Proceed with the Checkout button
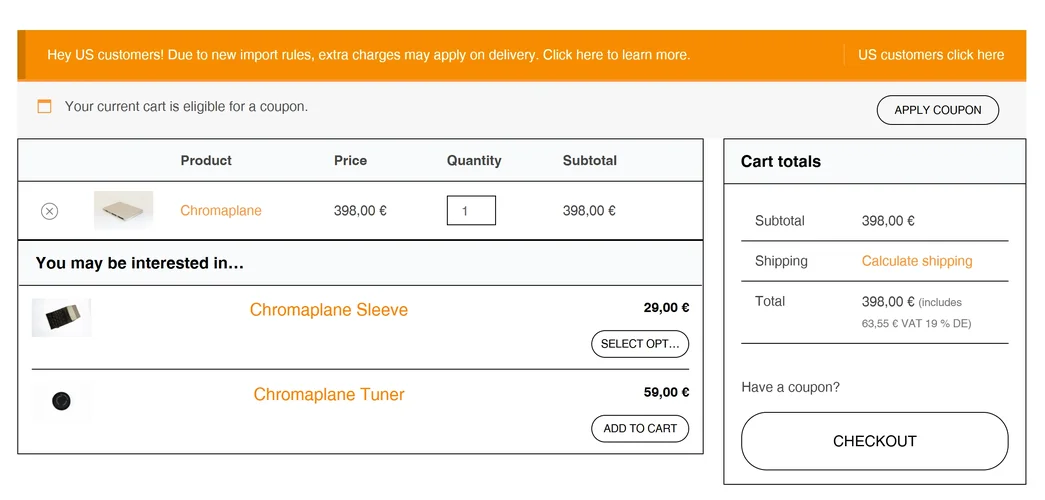 (x=874, y=441)
